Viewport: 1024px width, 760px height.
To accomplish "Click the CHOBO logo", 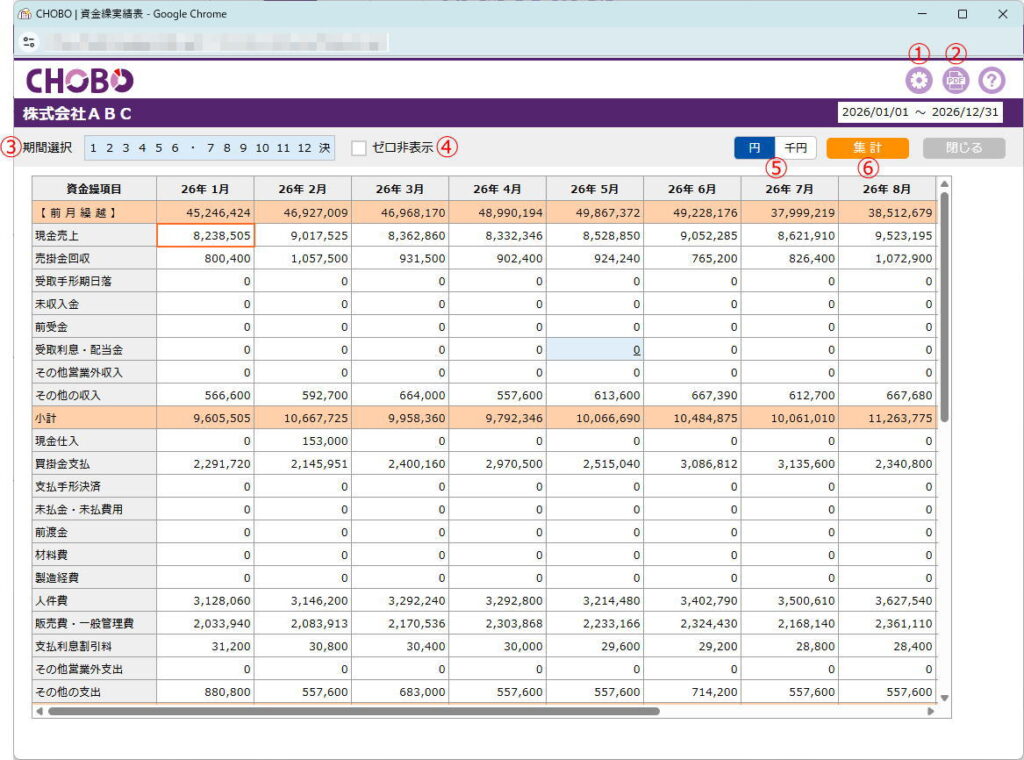I will point(79,81).
